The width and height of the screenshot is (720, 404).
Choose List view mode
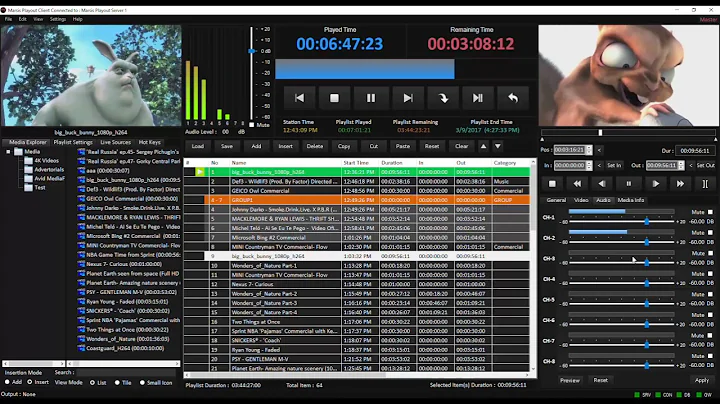pos(92,382)
